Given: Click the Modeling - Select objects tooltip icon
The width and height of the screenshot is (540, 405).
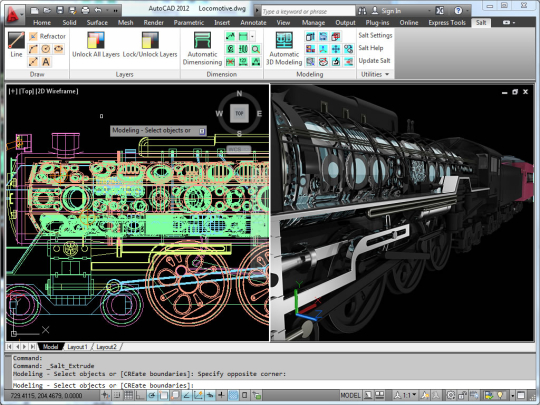Looking at the screenshot, I should [202, 131].
